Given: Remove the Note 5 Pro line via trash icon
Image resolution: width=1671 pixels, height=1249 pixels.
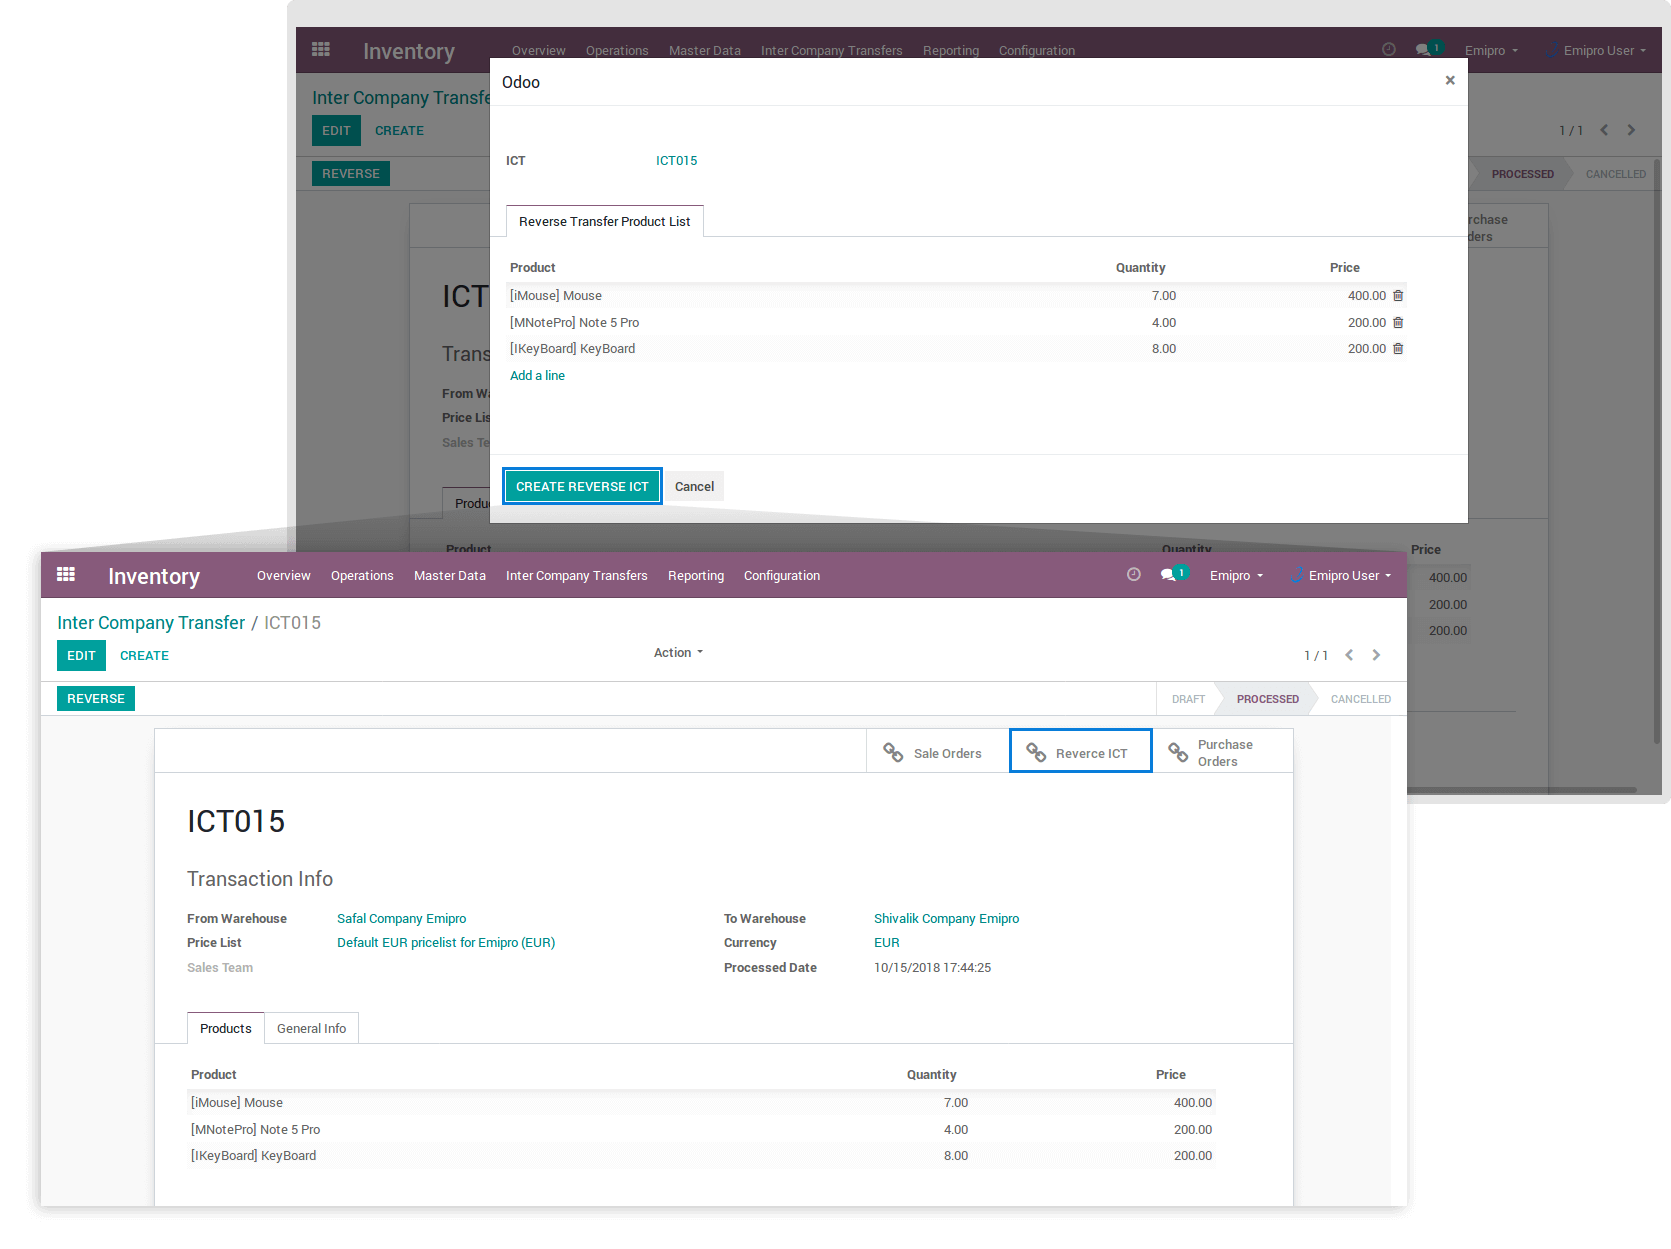Looking at the screenshot, I should click(x=1398, y=323).
